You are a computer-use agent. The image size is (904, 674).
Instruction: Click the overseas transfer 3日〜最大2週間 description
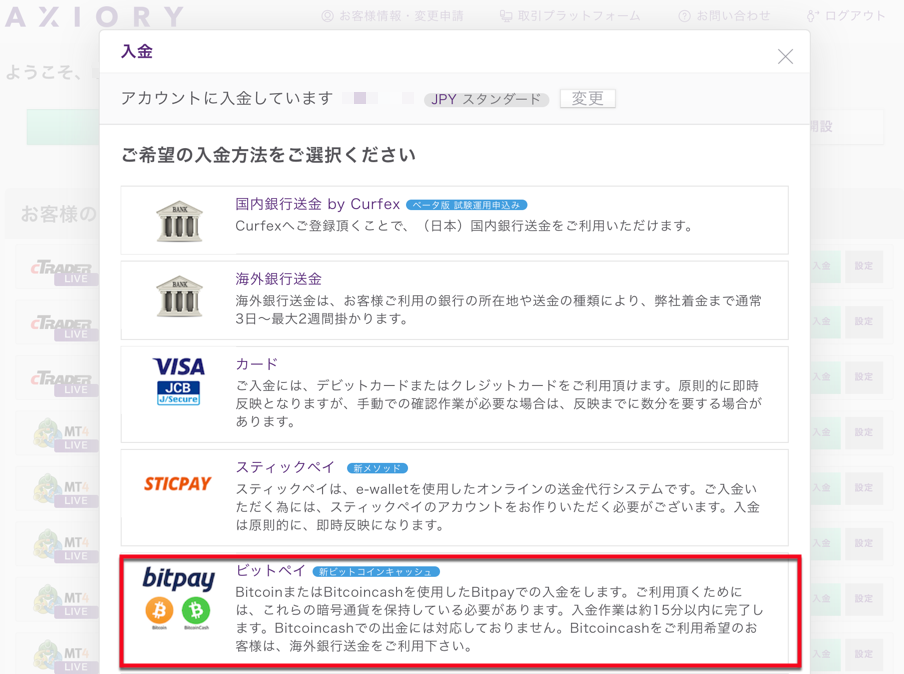tap(499, 310)
